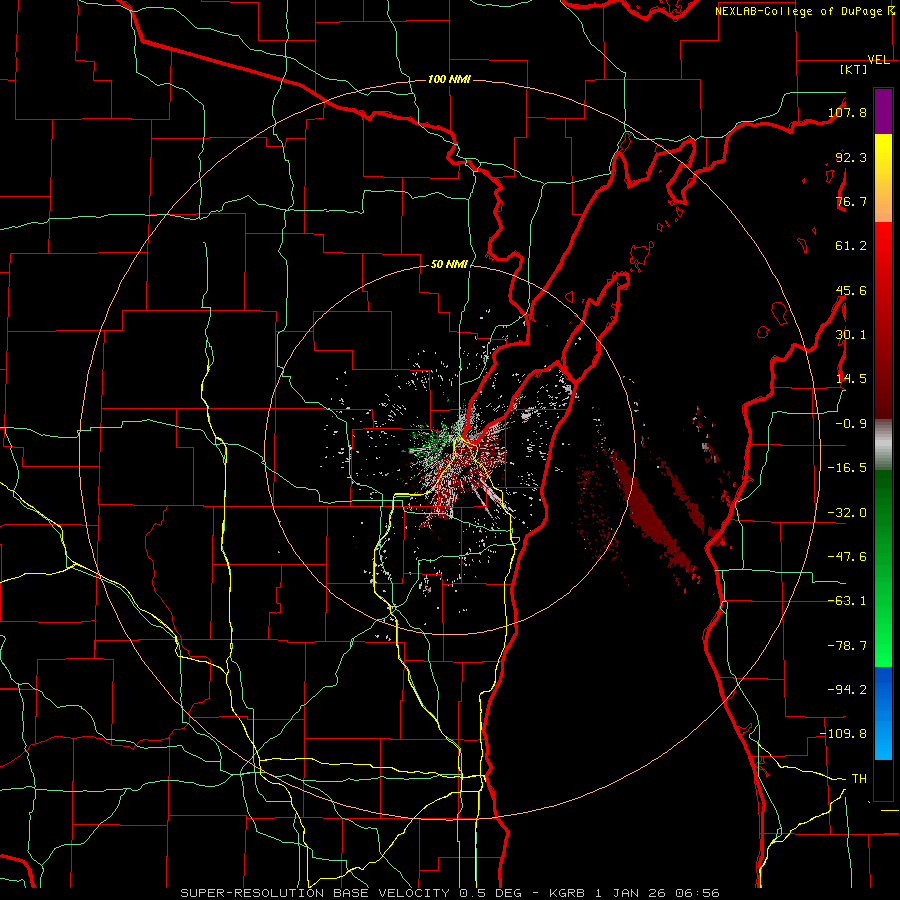Click the purple top segment of color bar
The image size is (900, 900).
pyautogui.click(x=883, y=111)
